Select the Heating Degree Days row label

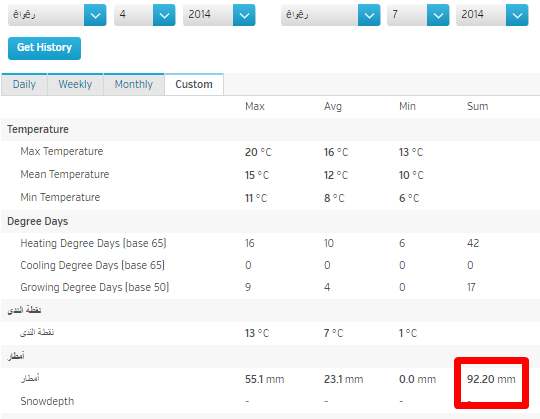[x=93, y=243]
